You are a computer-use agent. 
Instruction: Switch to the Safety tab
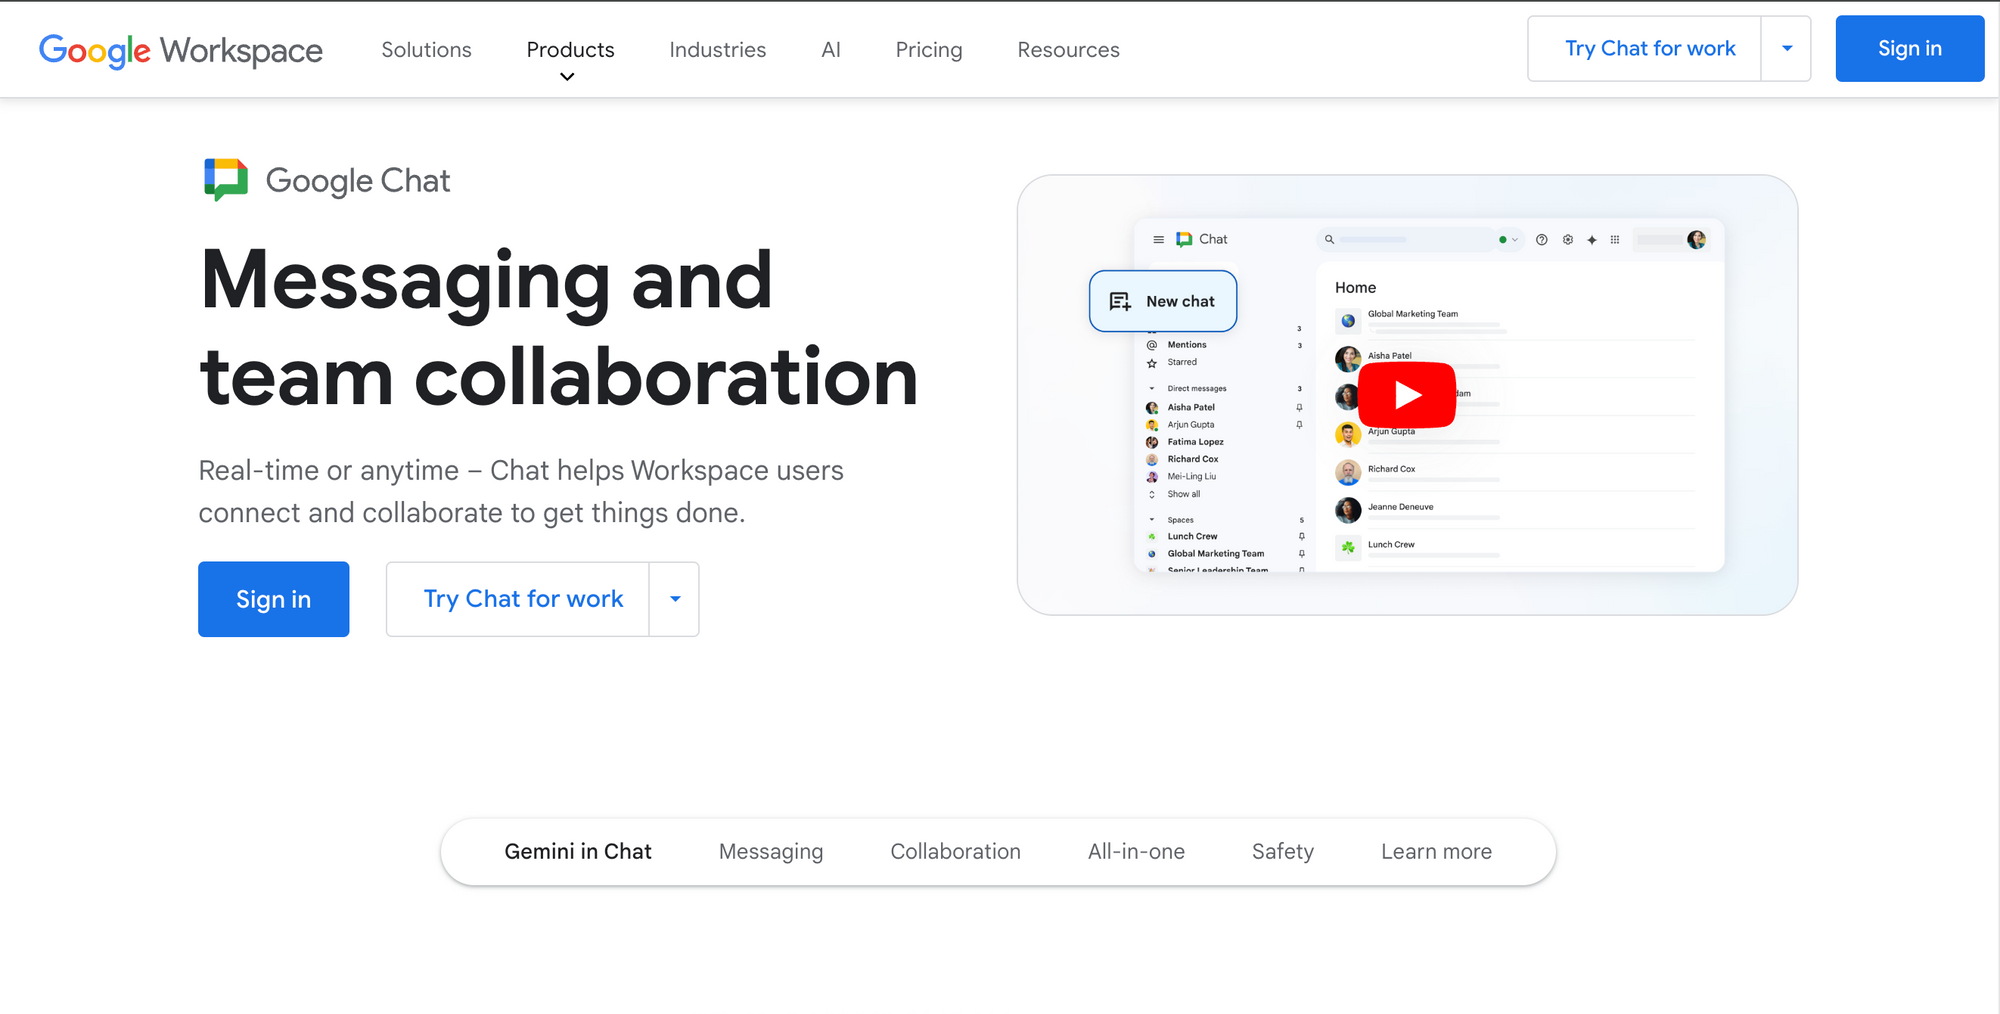tap(1282, 852)
